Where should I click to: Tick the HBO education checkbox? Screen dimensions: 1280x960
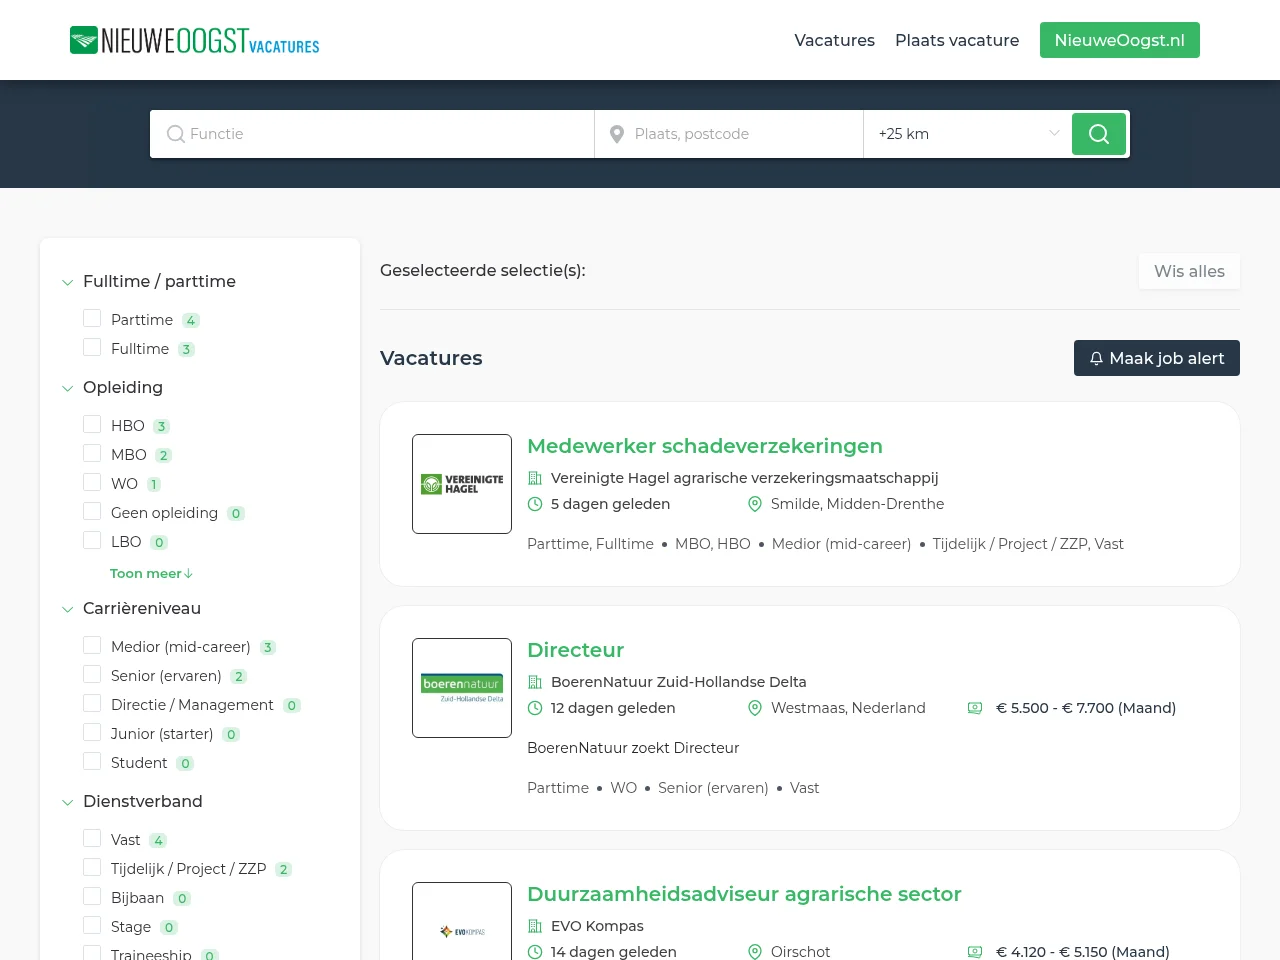[x=92, y=424]
